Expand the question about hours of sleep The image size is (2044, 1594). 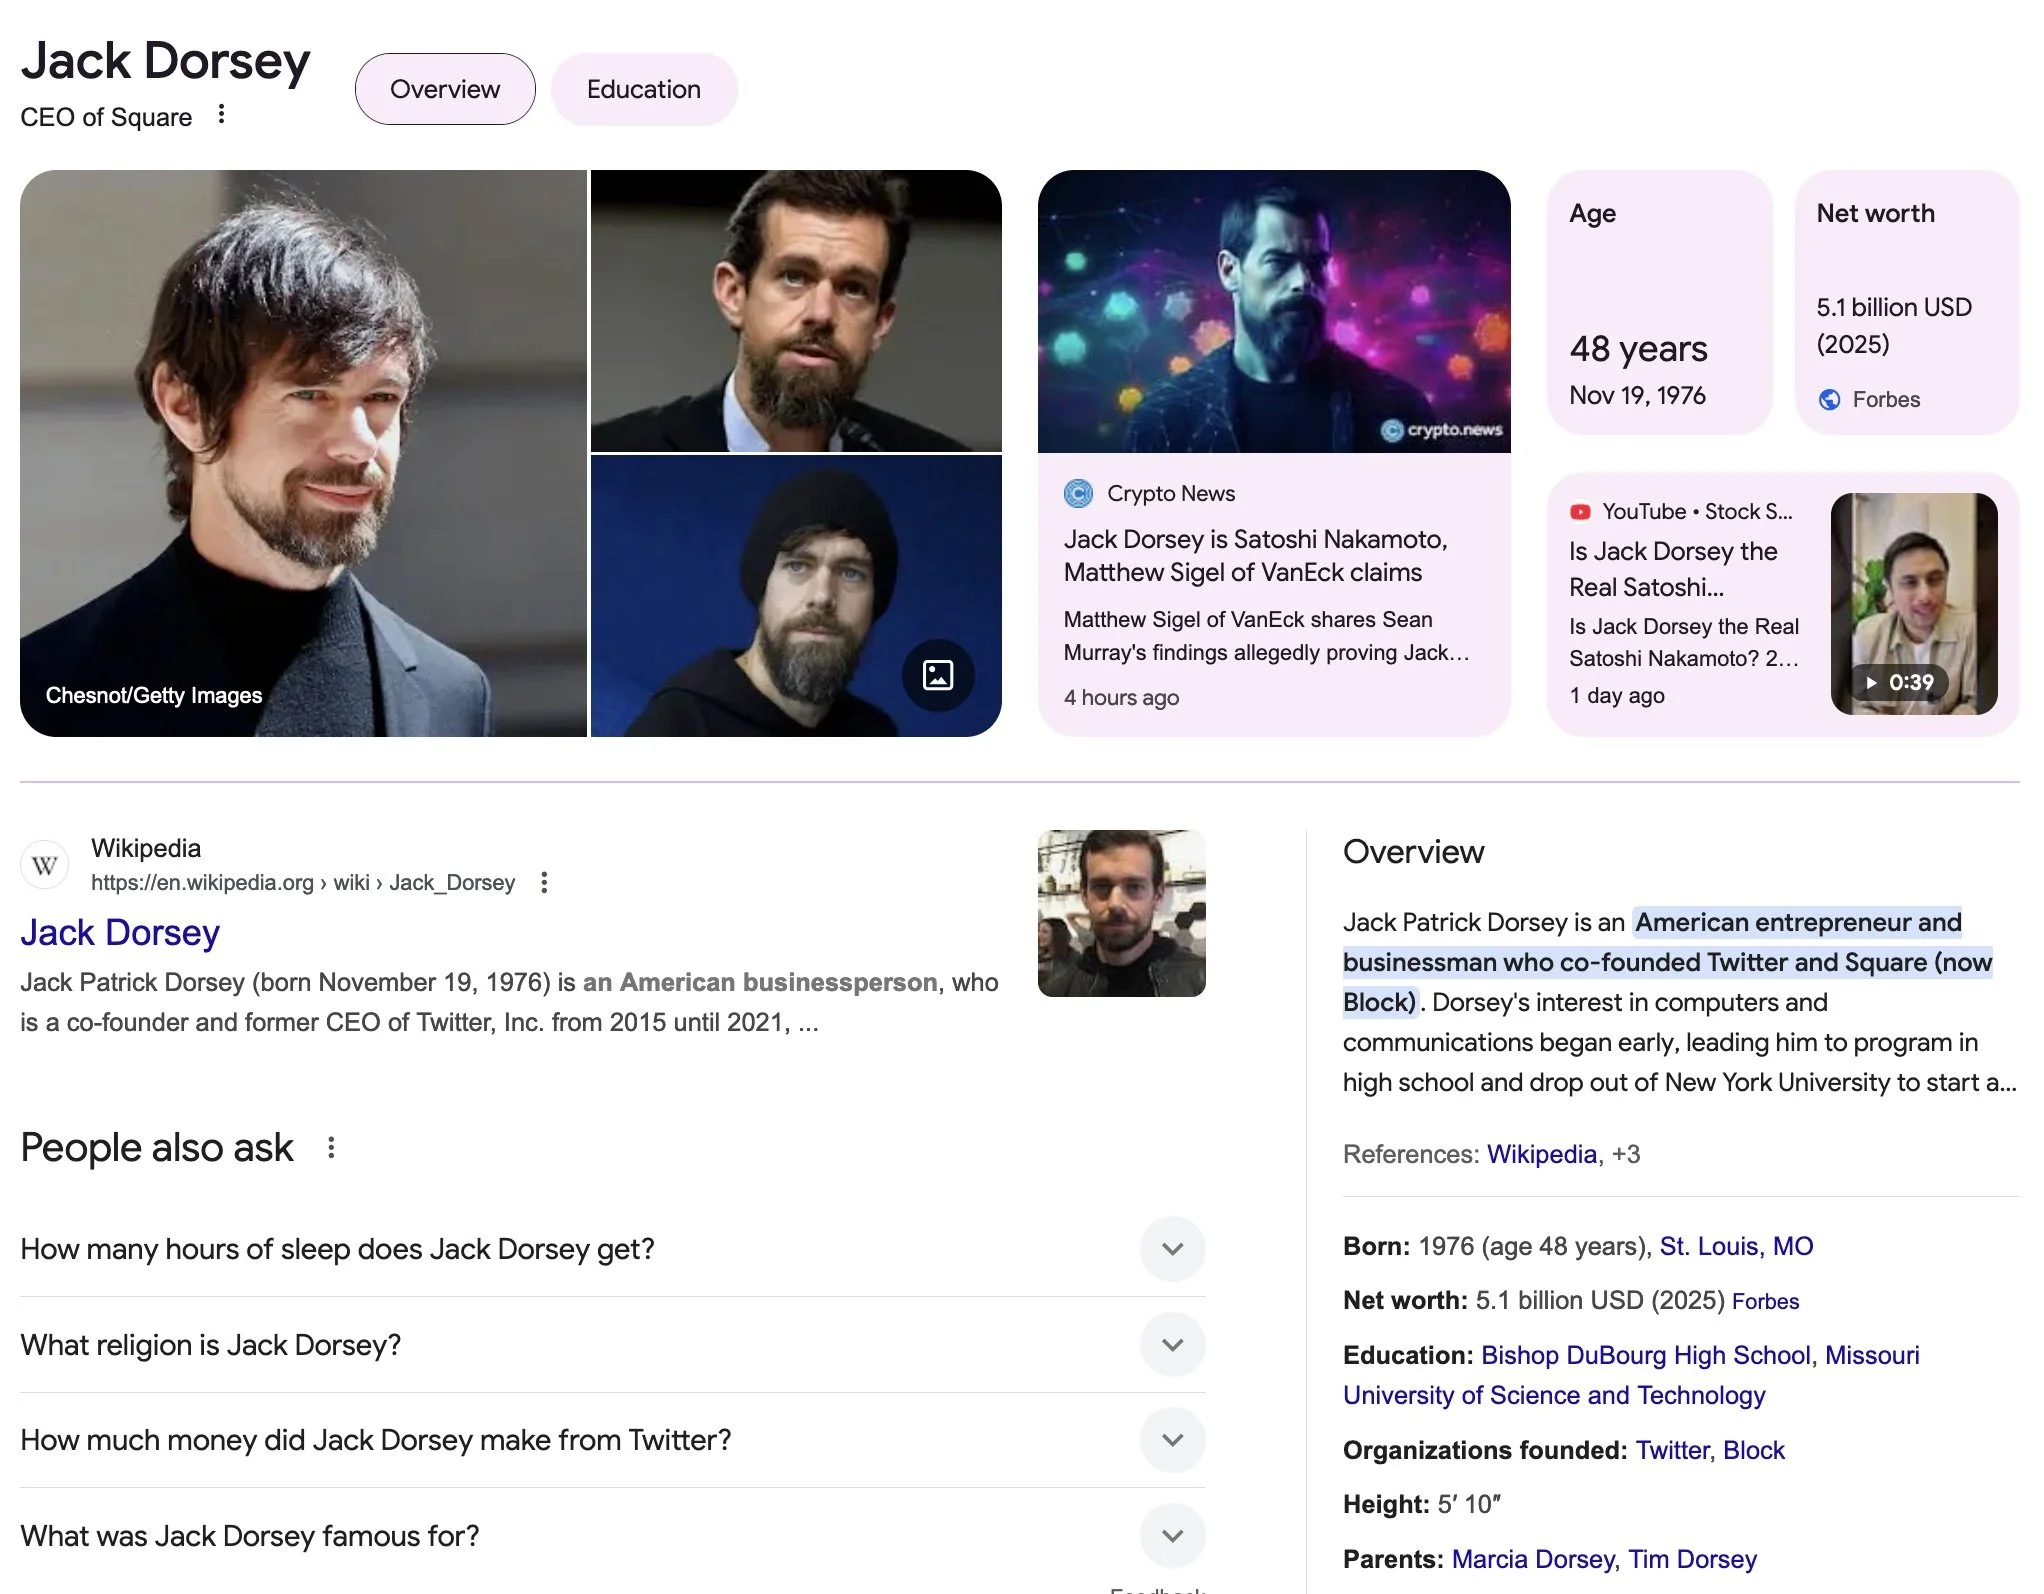[1172, 1249]
